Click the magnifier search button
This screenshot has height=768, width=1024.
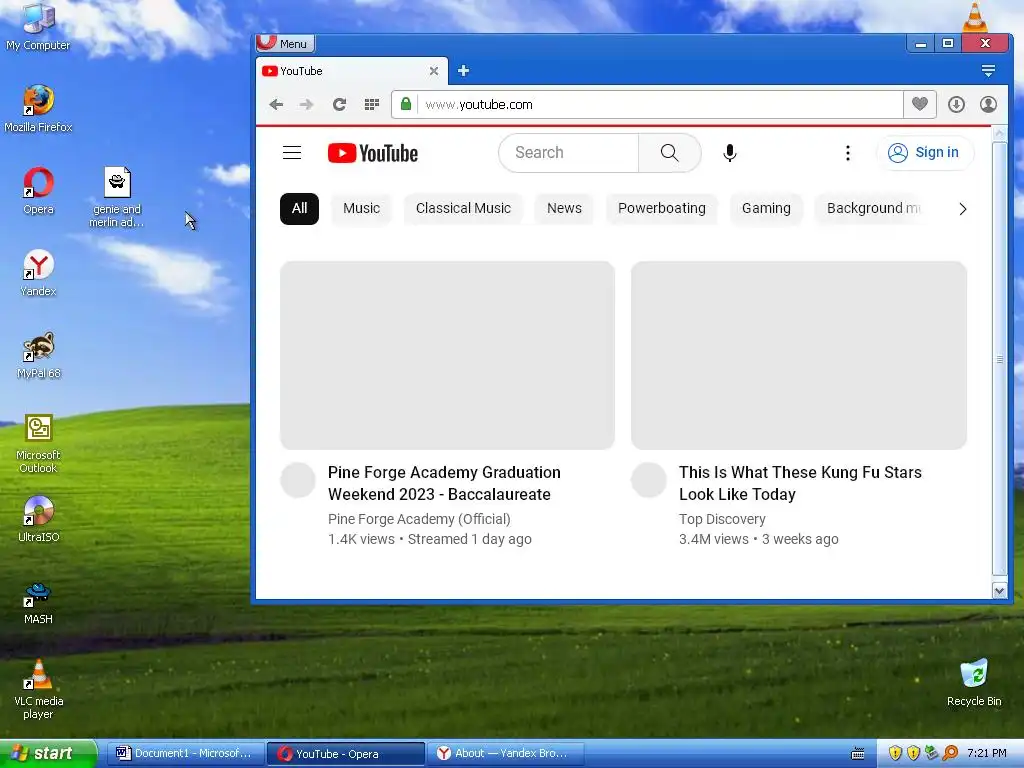click(669, 153)
